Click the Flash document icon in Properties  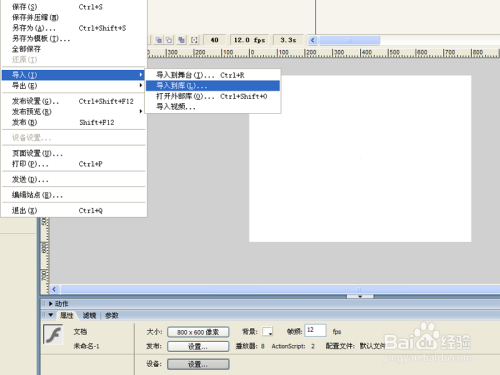click(53, 334)
